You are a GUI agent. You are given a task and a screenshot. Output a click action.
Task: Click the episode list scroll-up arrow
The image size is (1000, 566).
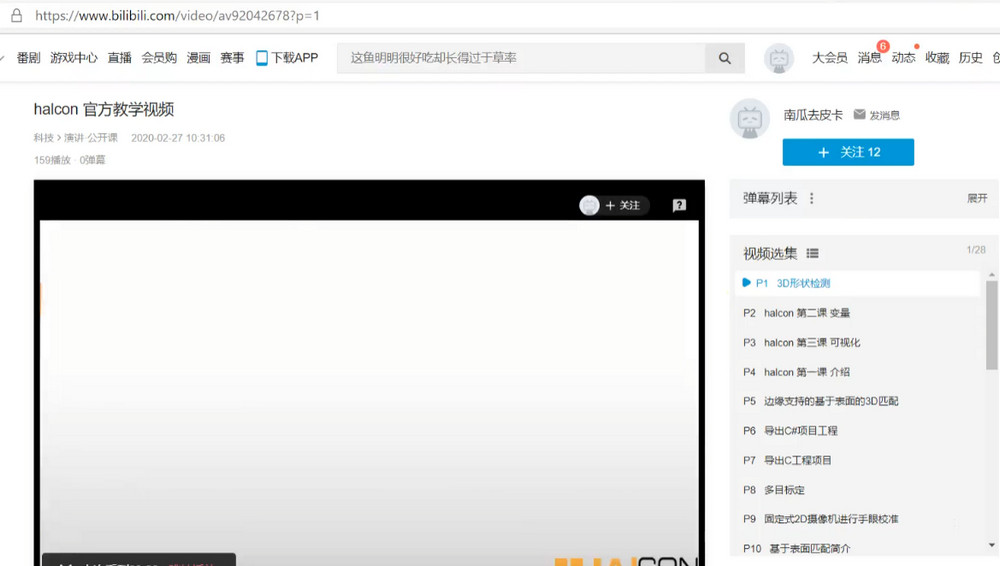(991, 274)
